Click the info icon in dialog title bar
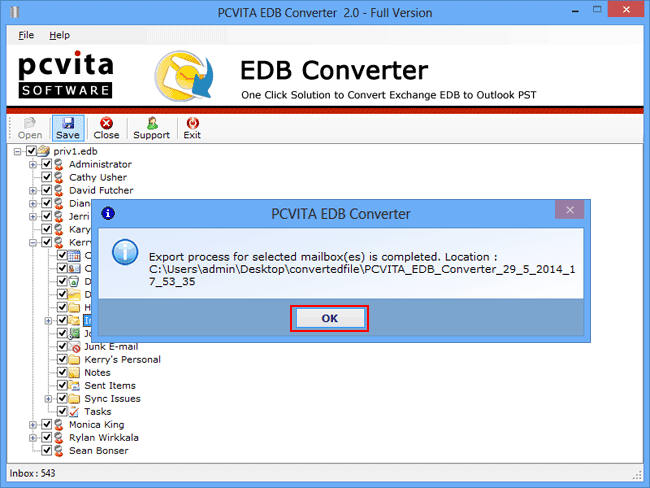Image resolution: width=650 pixels, height=488 pixels. point(108,214)
